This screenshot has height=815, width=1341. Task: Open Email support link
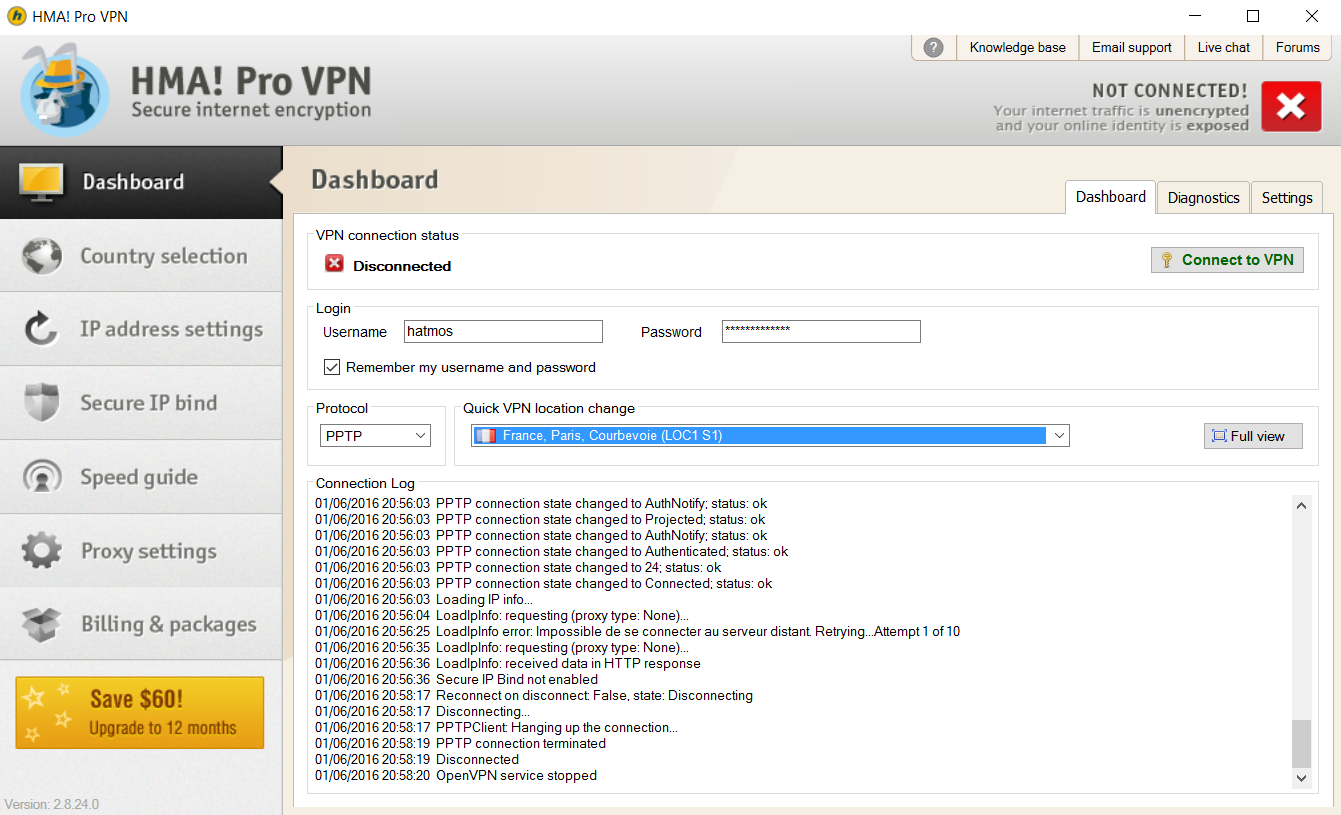point(1131,47)
